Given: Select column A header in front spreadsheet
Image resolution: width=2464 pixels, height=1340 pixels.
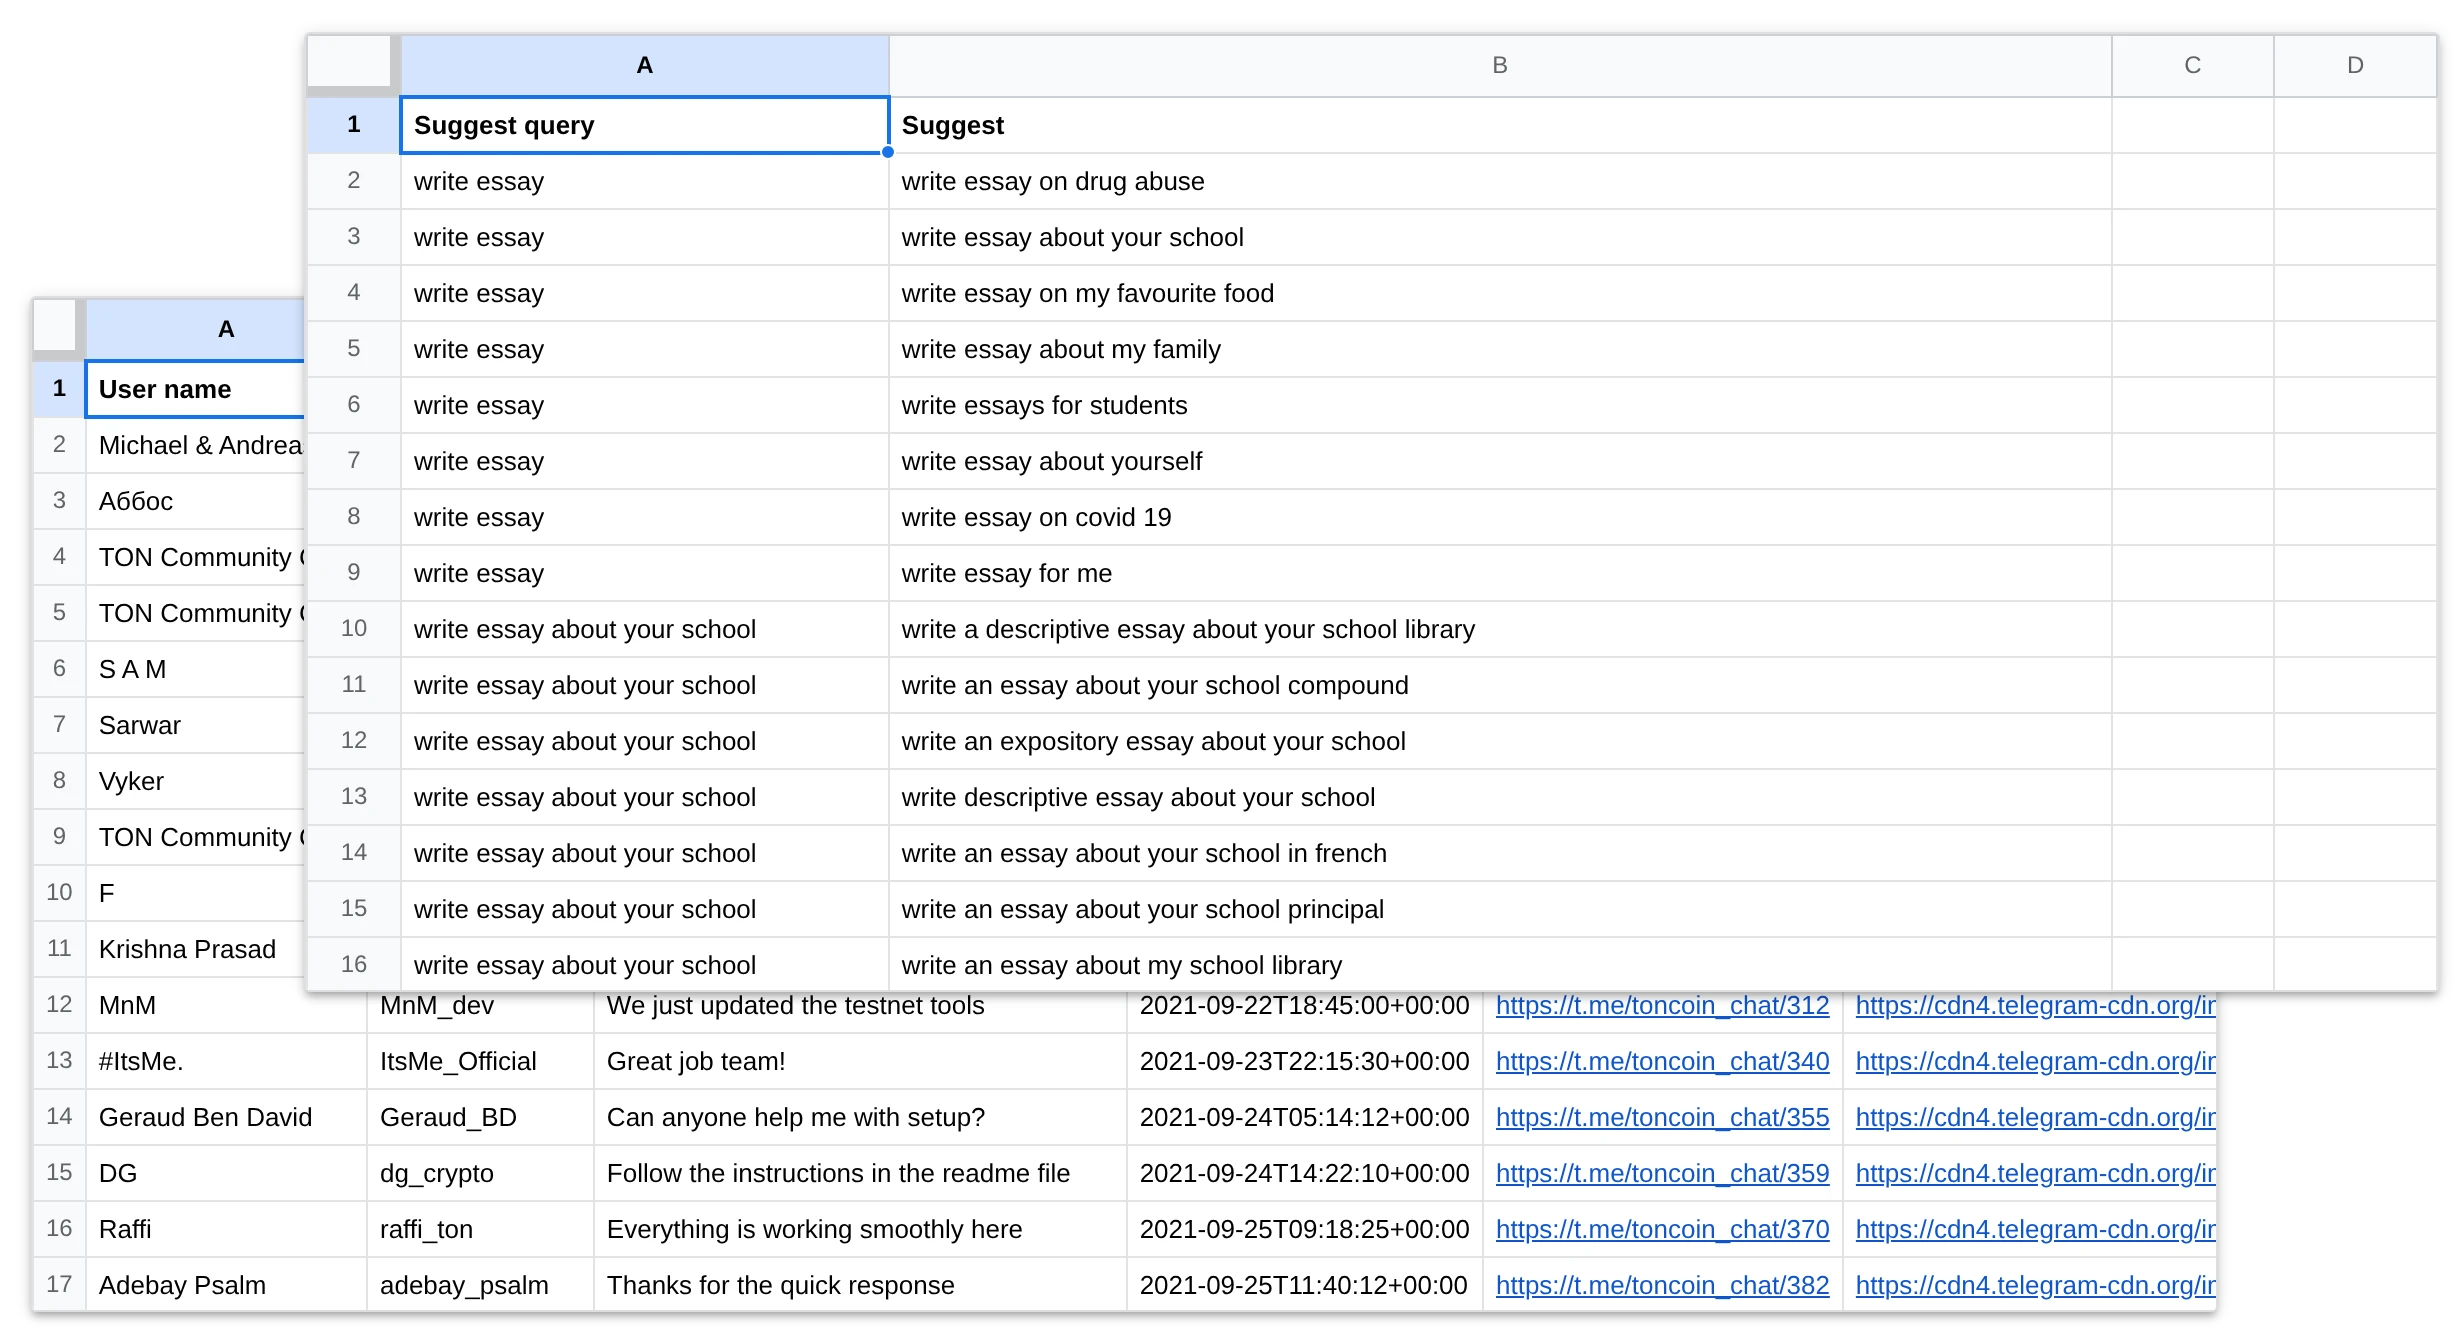Looking at the screenshot, I should [x=645, y=66].
